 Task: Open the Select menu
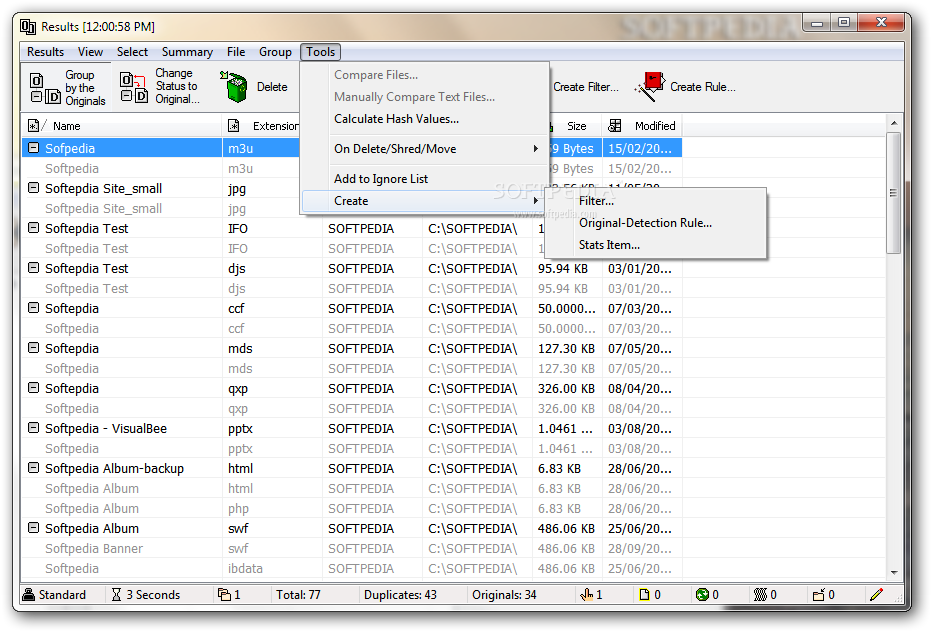[x=132, y=52]
